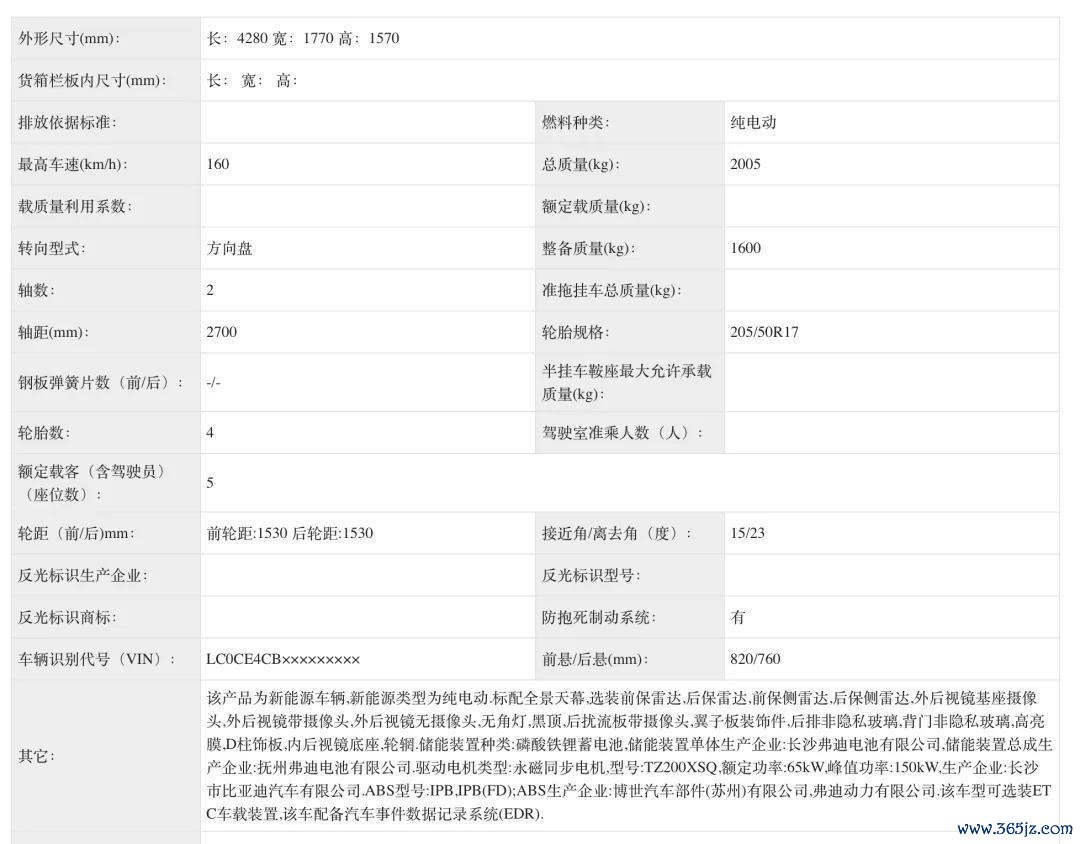Select the 纯电动 fuel type value
Screen dimensions: 1080x844
click(753, 123)
